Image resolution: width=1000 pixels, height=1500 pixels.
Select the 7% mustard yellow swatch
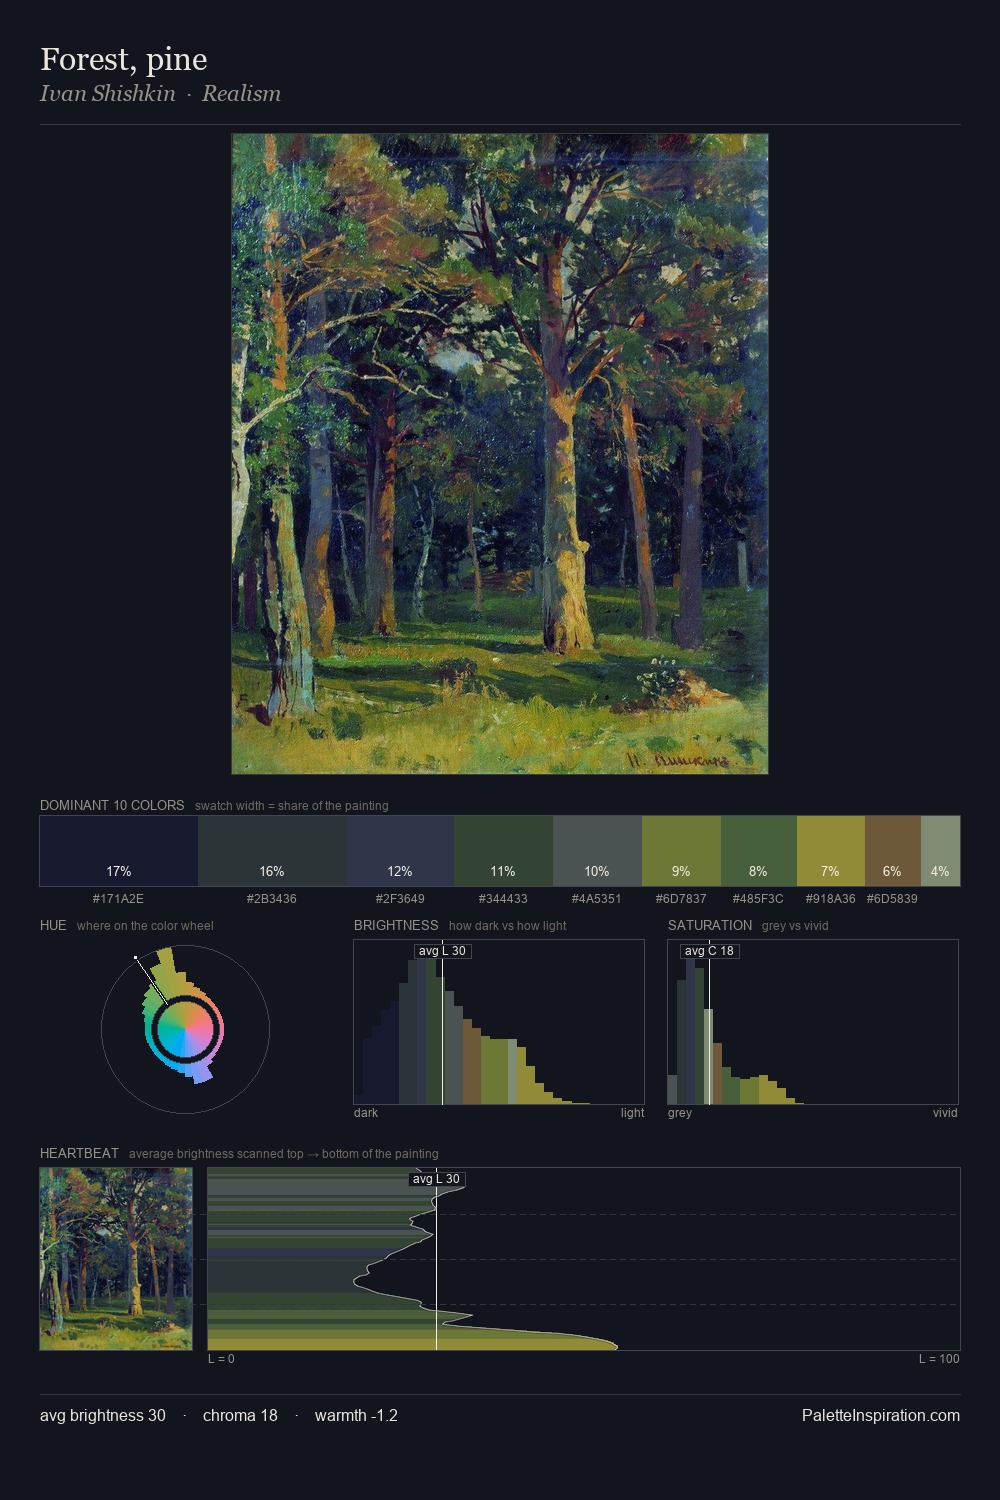click(831, 851)
